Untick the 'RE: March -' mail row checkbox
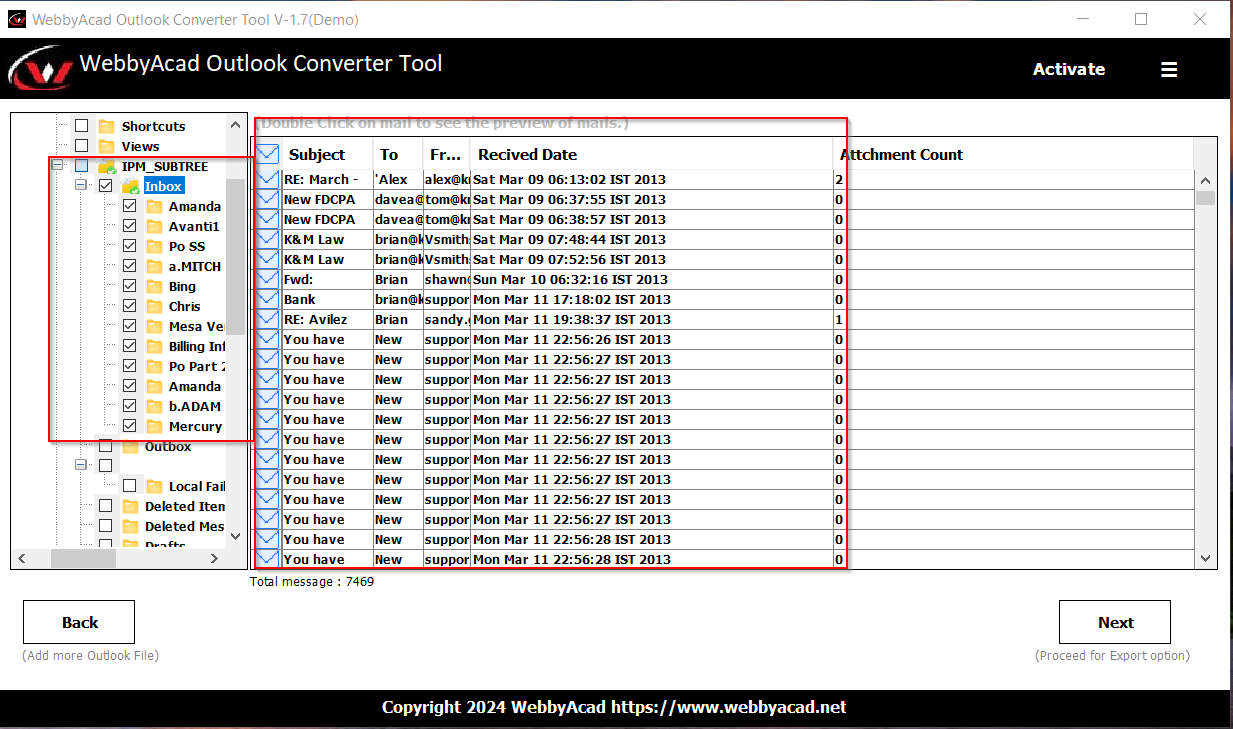This screenshot has width=1233, height=729. point(268,179)
